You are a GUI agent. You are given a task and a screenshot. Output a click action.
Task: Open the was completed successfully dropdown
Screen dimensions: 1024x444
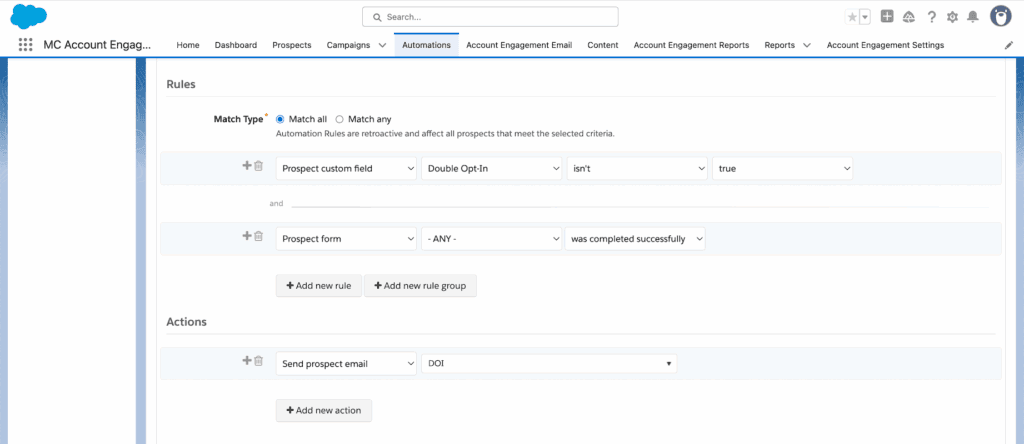pos(635,239)
